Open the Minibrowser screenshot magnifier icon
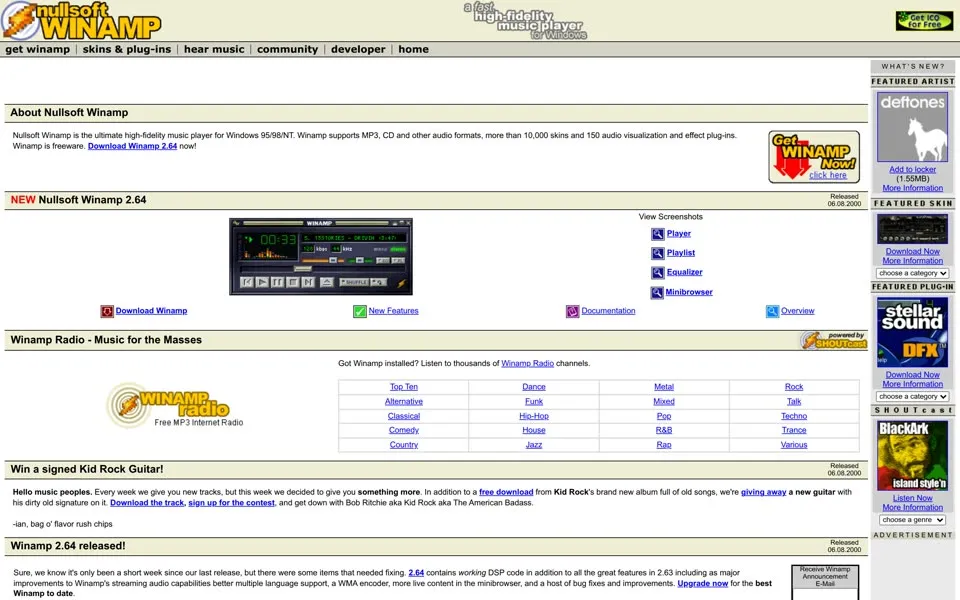This screenshot has height=600, width=960. (656, 293)
